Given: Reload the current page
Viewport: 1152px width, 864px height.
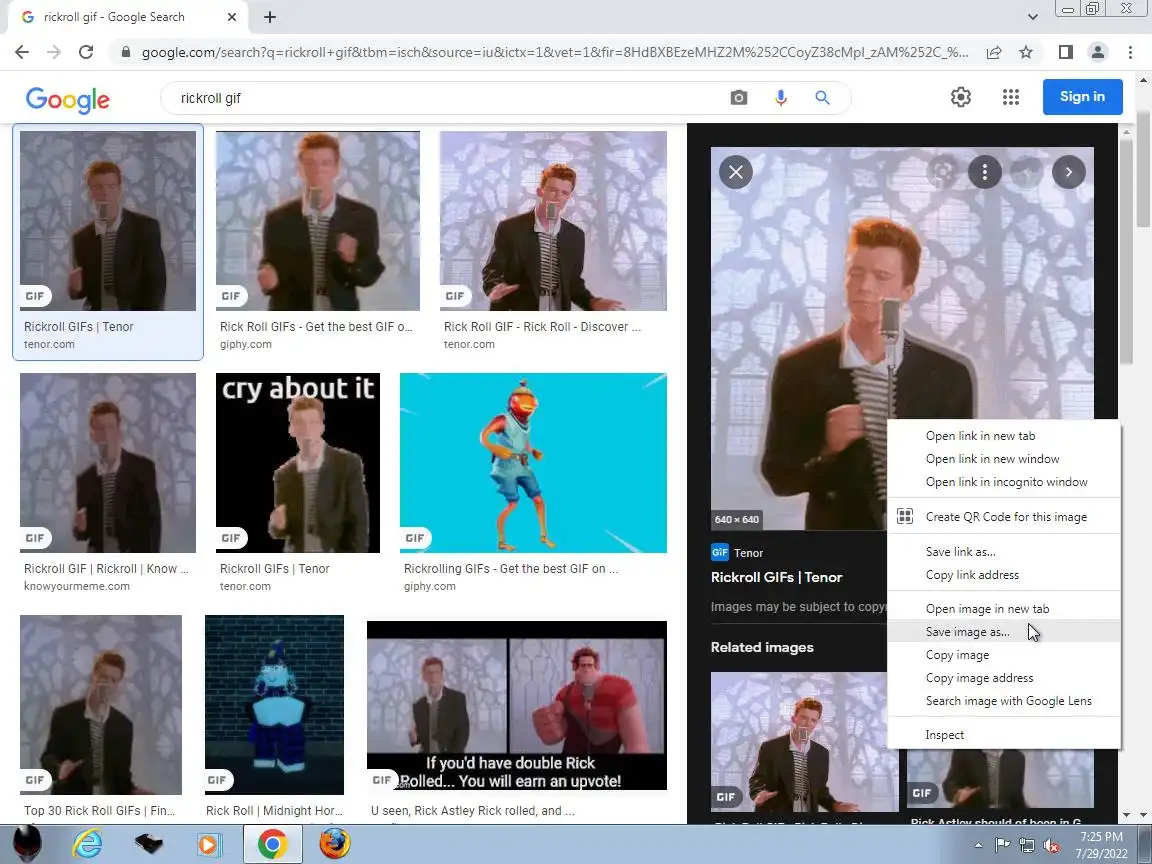Looking at the screenshot, I should click(x=86, y=52).
